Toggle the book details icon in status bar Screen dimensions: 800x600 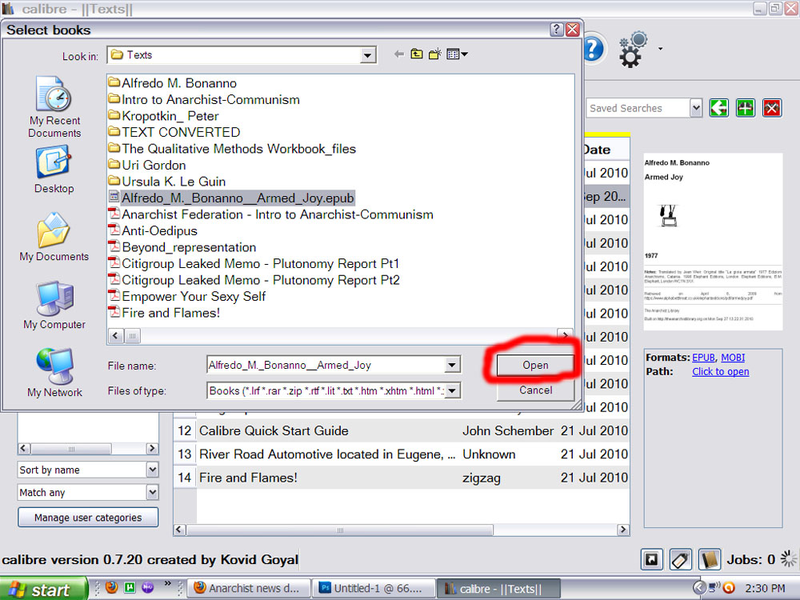click(x=709, y=560)
